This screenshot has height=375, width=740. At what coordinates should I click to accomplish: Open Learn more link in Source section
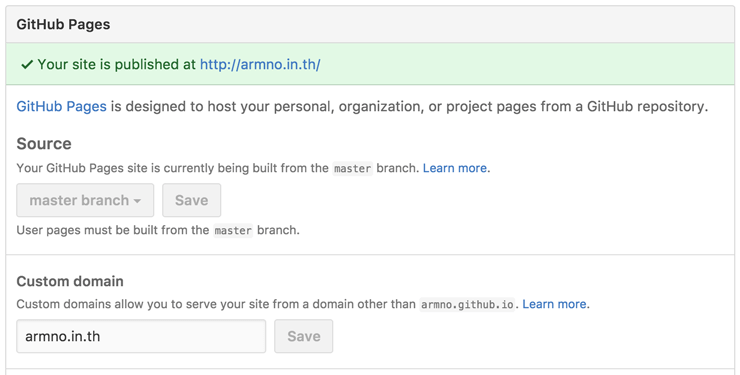click(454, 168)
